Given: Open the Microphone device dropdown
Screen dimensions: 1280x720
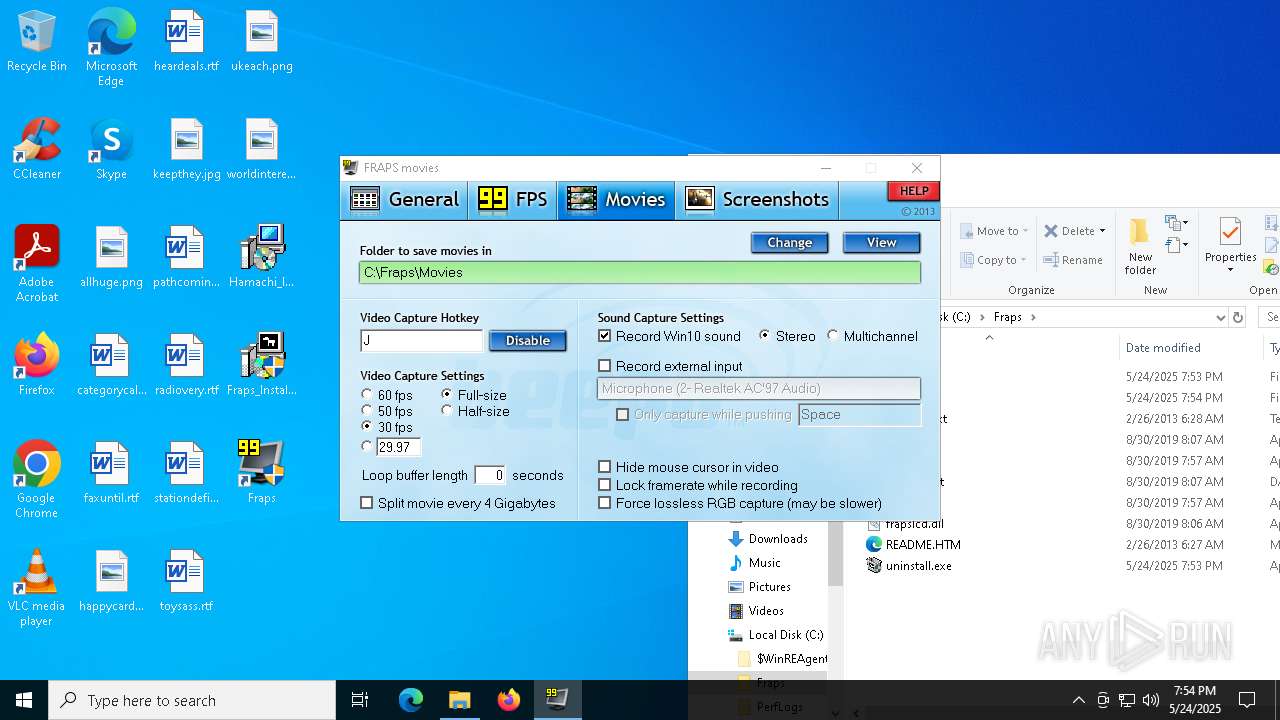Looking at the screenshot, I should [759, 388].
